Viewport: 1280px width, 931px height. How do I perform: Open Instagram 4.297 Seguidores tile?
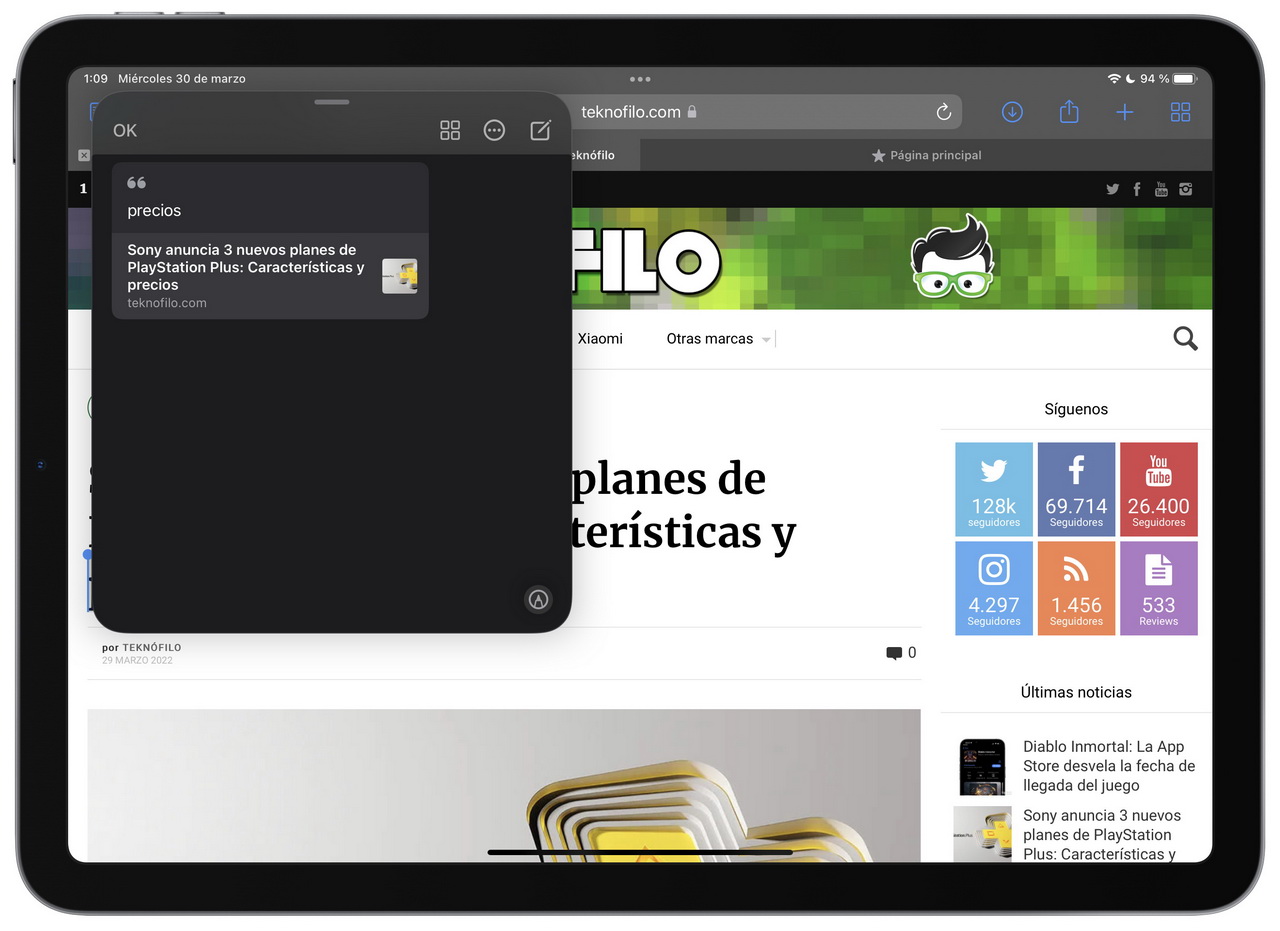(994, 588)
